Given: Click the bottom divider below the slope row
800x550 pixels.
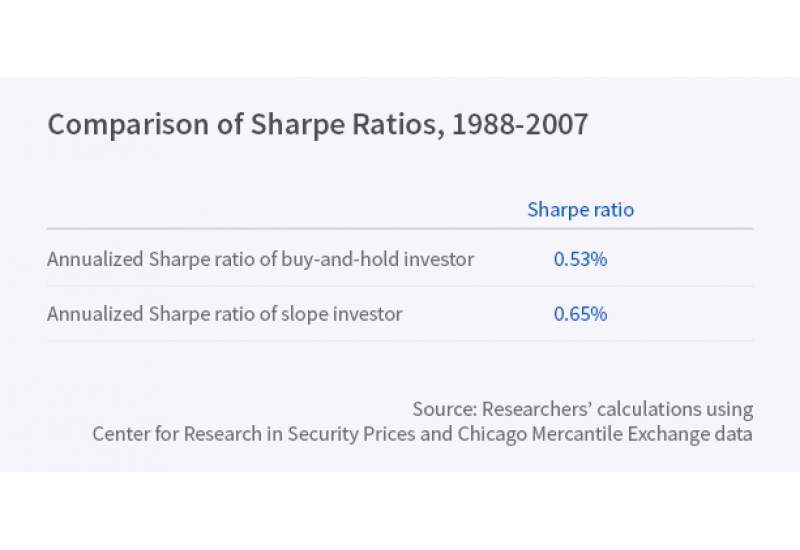Looking at the screenshot, I should pos(400,341).
